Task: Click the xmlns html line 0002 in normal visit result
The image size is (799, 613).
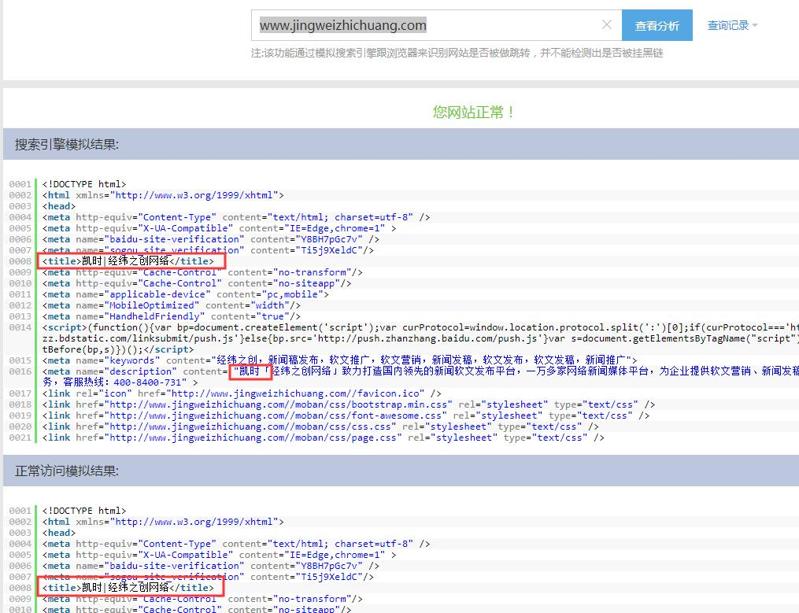Action: 163,522
